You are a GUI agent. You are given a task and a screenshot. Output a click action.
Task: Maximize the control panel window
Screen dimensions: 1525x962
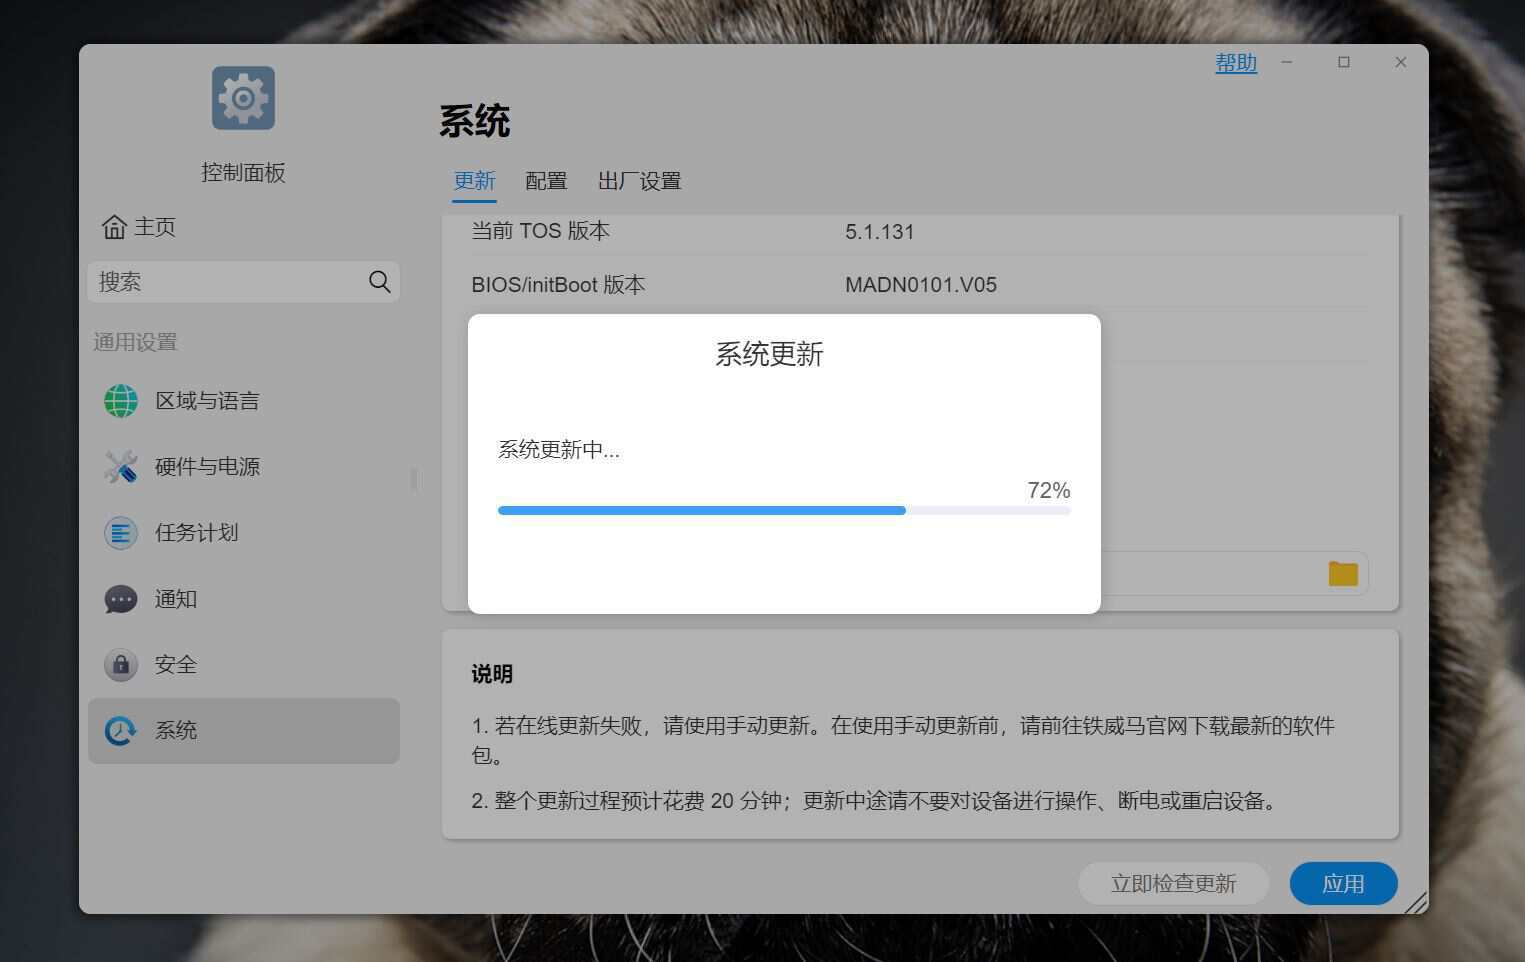point(1344,62)
